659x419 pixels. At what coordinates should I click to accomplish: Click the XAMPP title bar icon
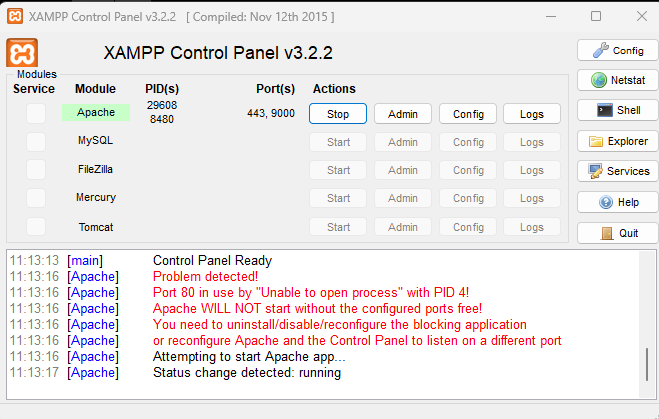[x=14, y=16]
